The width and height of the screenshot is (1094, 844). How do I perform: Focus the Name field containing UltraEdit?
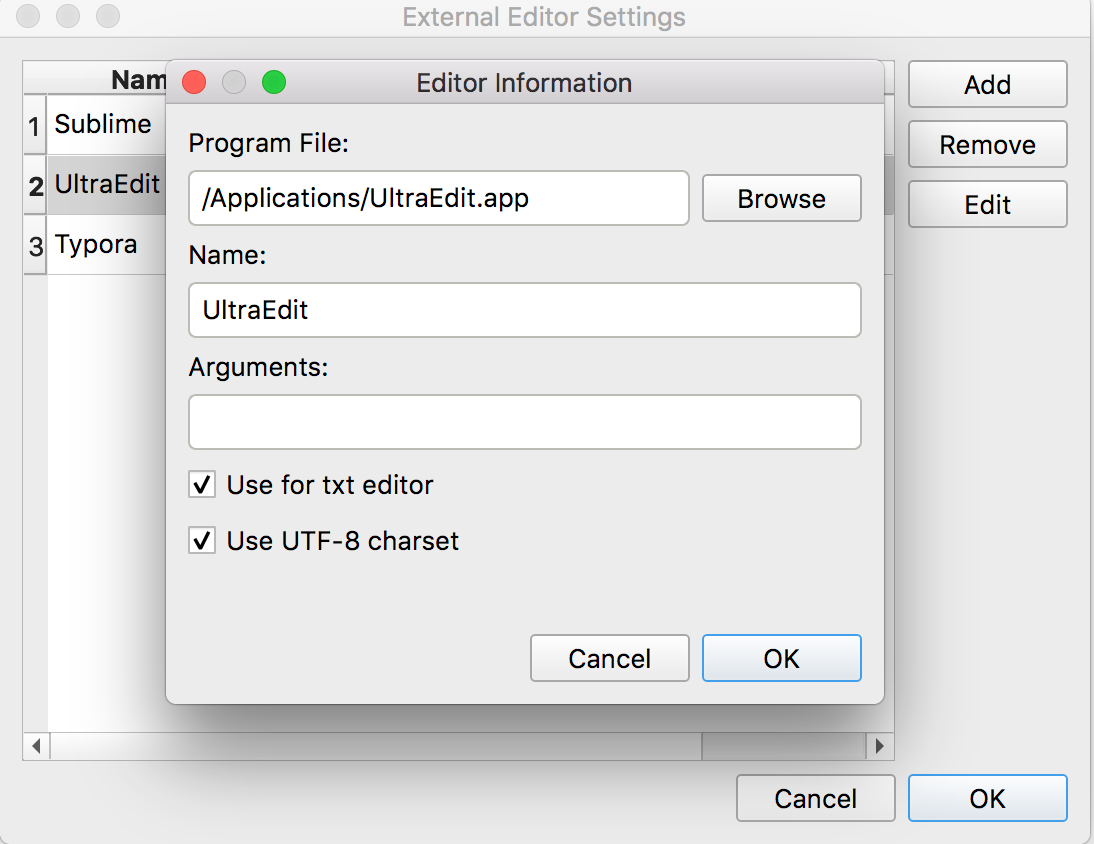click(x=524, y=310)
